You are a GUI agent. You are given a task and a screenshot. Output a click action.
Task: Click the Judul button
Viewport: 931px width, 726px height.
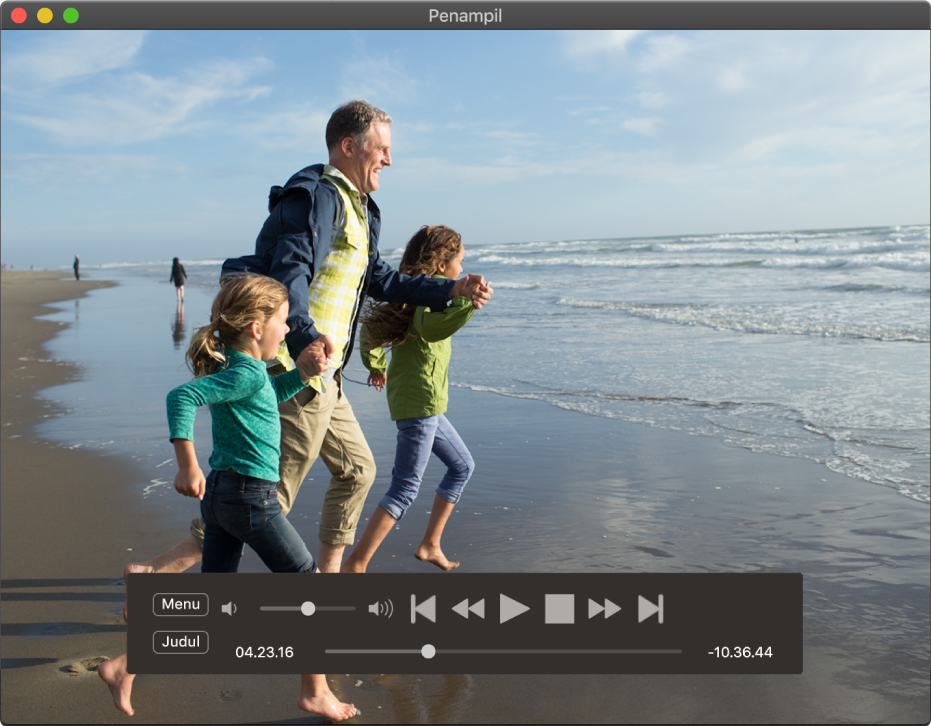180,642
